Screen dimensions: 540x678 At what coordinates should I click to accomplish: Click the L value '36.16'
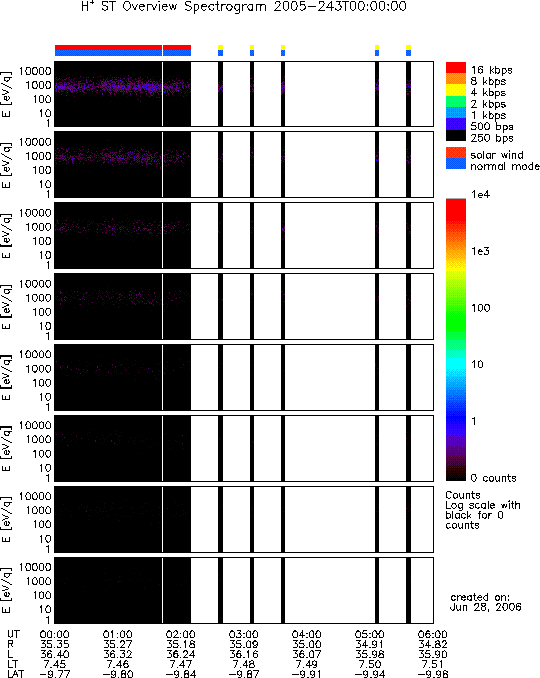(244, 654)
